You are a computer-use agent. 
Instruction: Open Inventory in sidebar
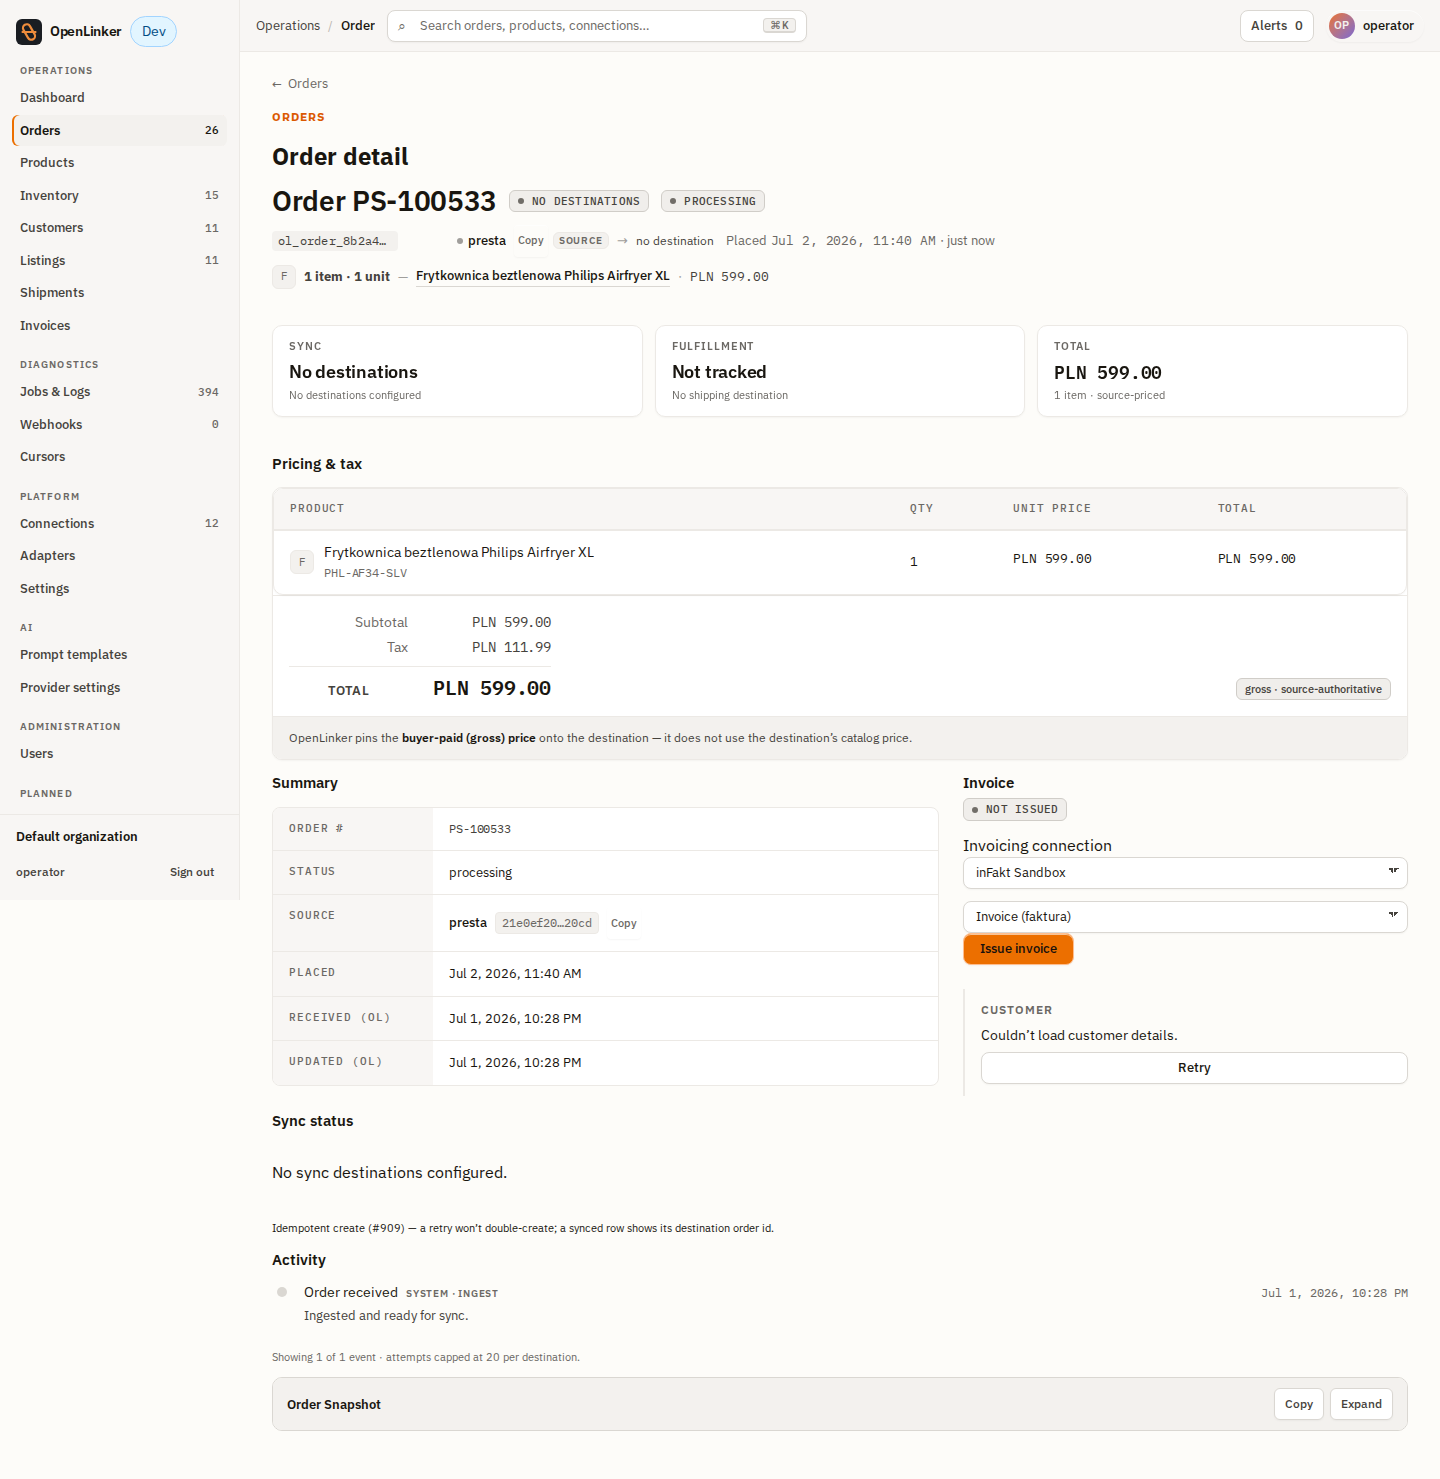point(119,196)
